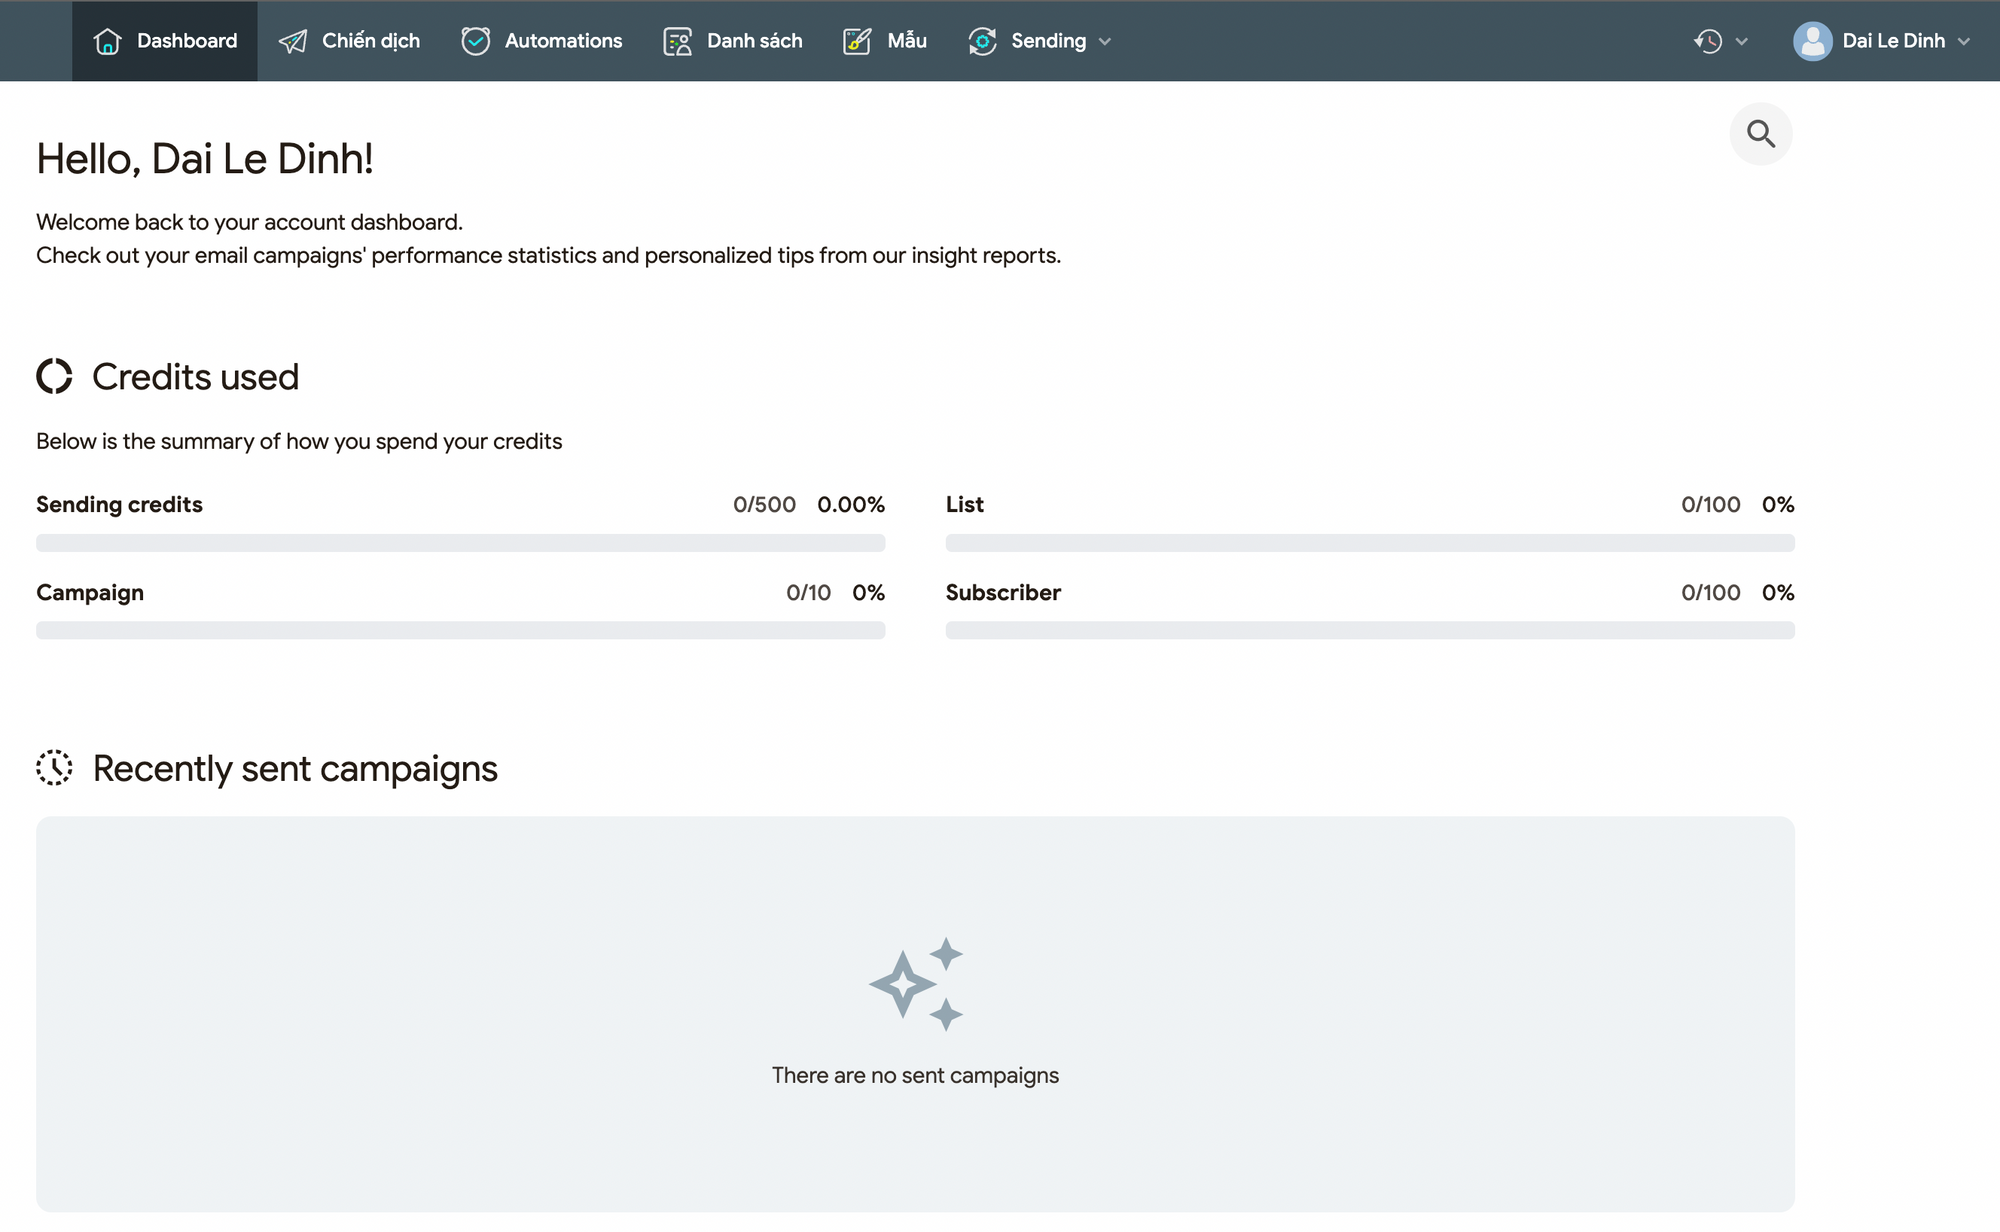The height and width of the screenshot is (1232, 2000).
Task: Open the search magnifier button
Action: 1760,134
